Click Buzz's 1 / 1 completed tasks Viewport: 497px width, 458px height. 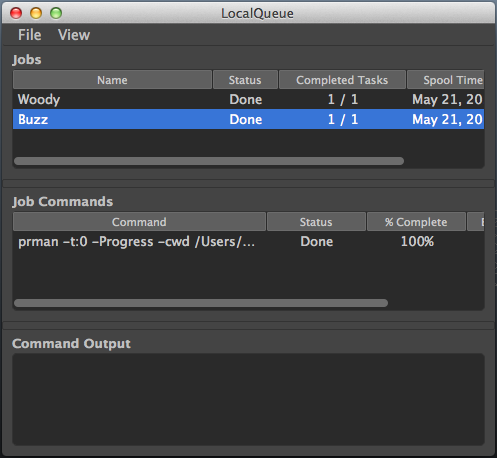(343, 119)
